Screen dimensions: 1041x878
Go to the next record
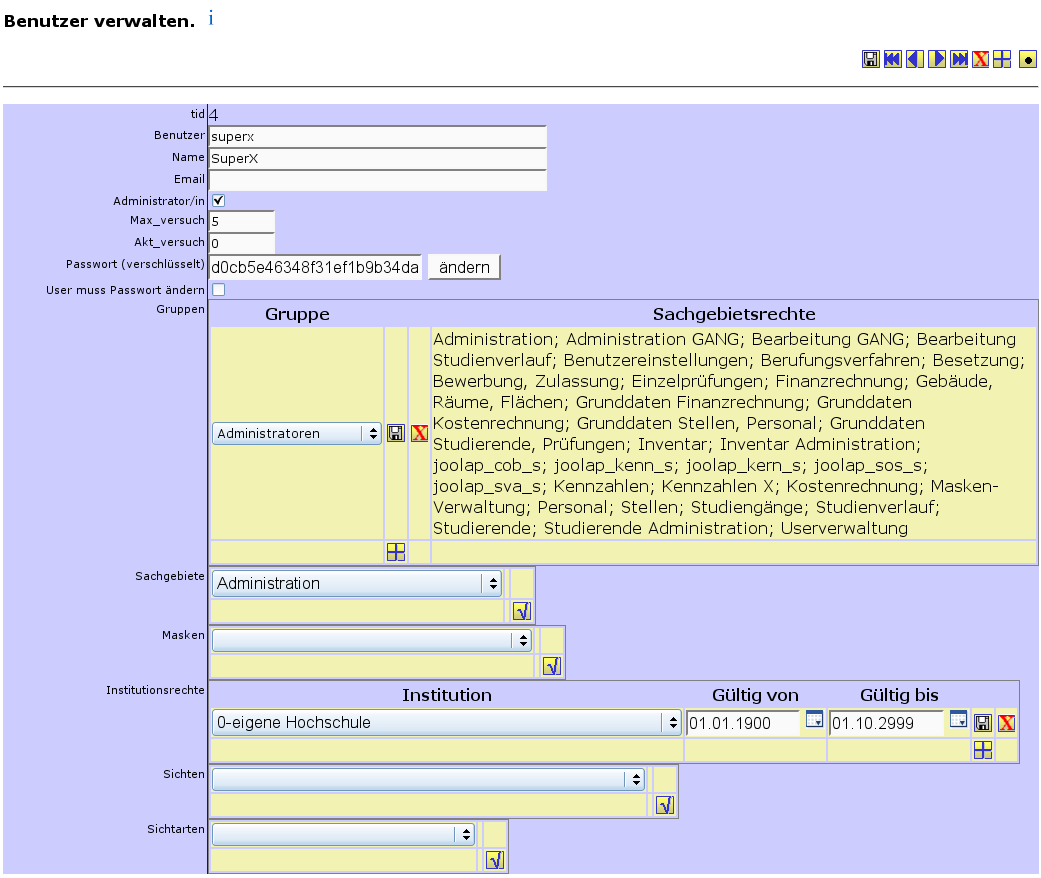937,60
